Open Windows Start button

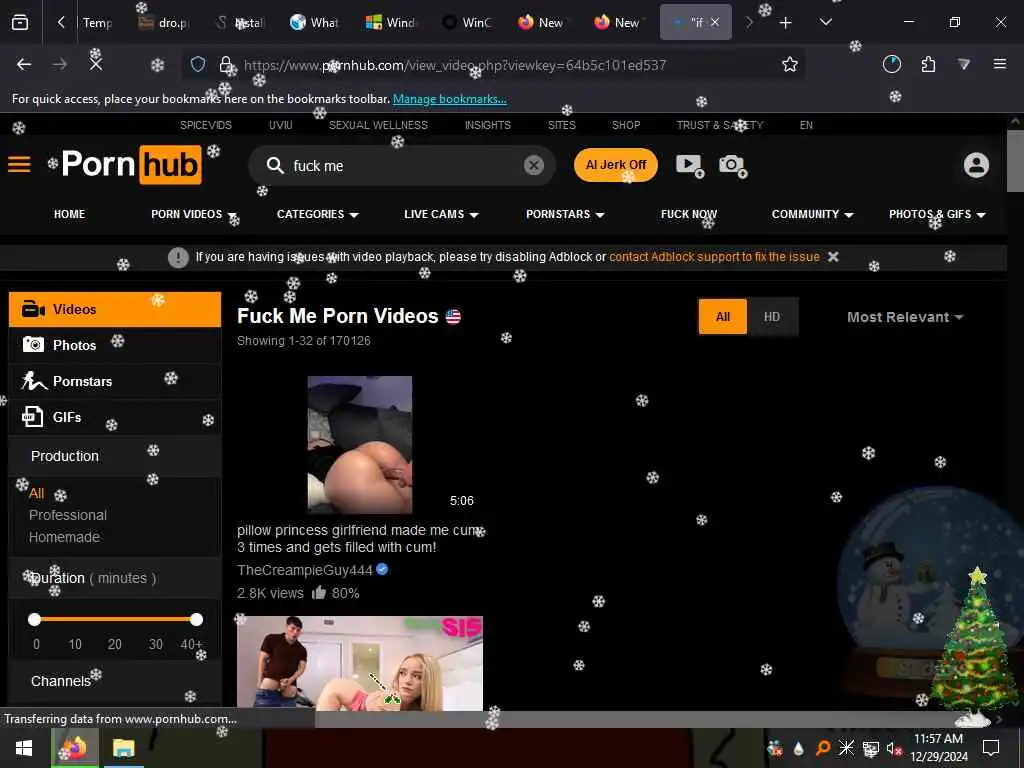(x=24, y=748)
